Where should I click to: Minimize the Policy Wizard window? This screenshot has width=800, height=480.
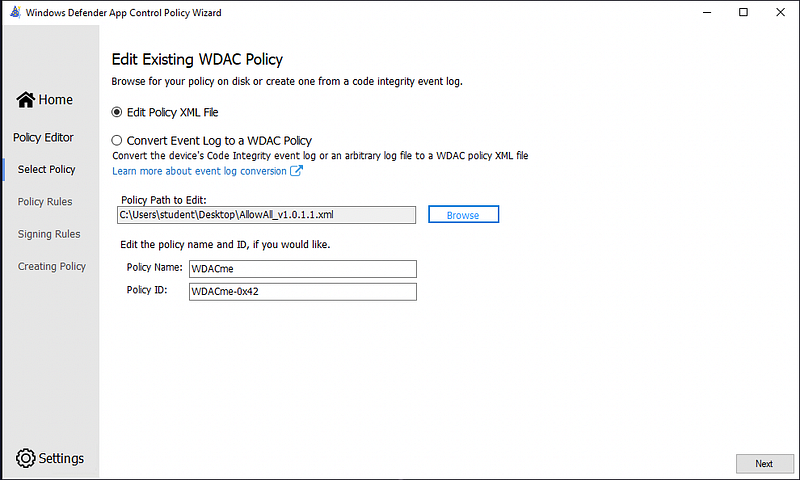click(x=708, y=12)
